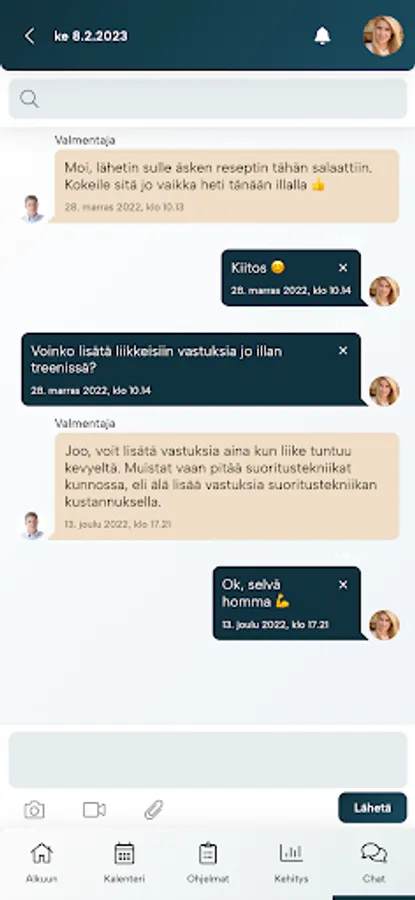Open the Kehitys progress tab
The image size is (415, 900).
pyautogui.click(x=291, y=863)
